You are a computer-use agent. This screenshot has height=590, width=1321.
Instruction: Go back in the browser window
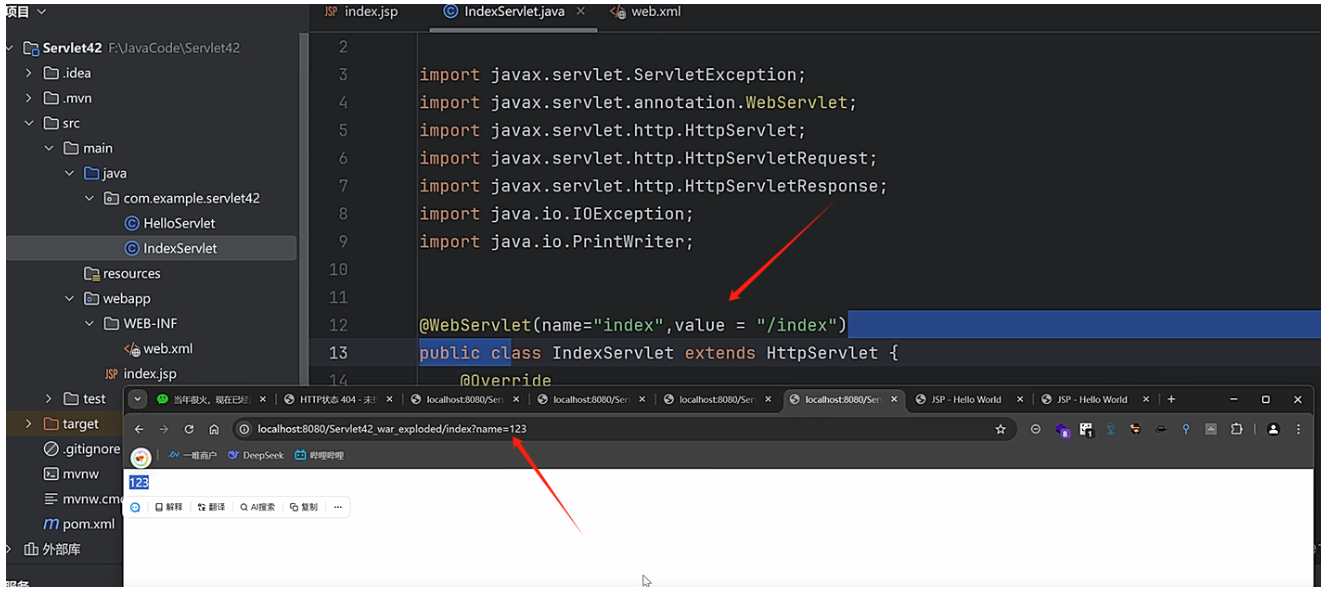(139, 429)
